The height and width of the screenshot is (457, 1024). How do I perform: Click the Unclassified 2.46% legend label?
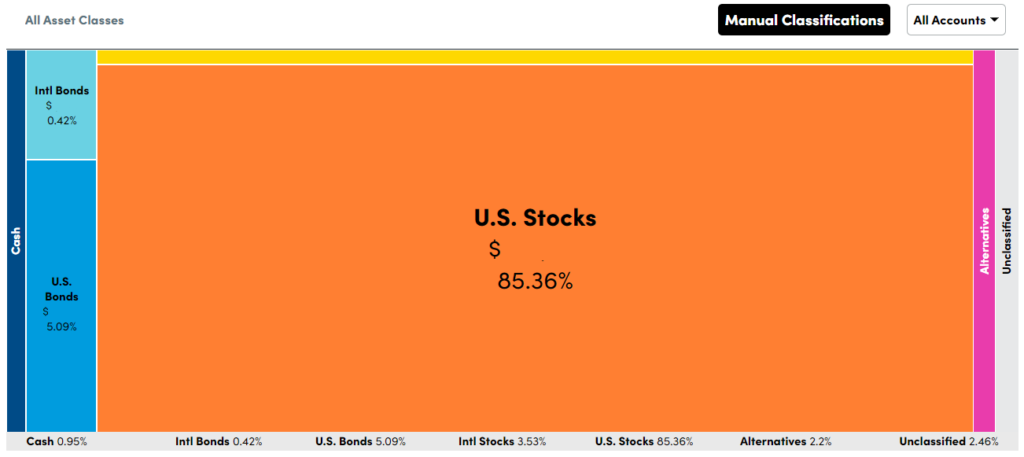pos(949,441)
